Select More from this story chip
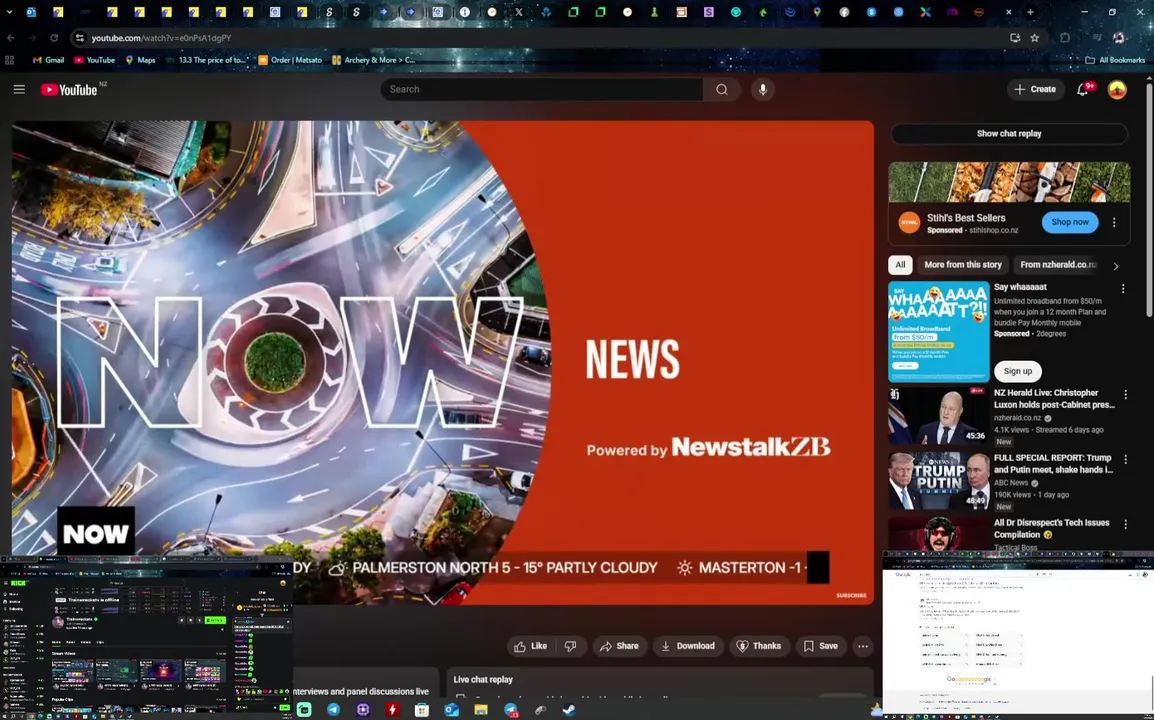The width and height of the screenshot is (1154, 720). tap(963, 264)
